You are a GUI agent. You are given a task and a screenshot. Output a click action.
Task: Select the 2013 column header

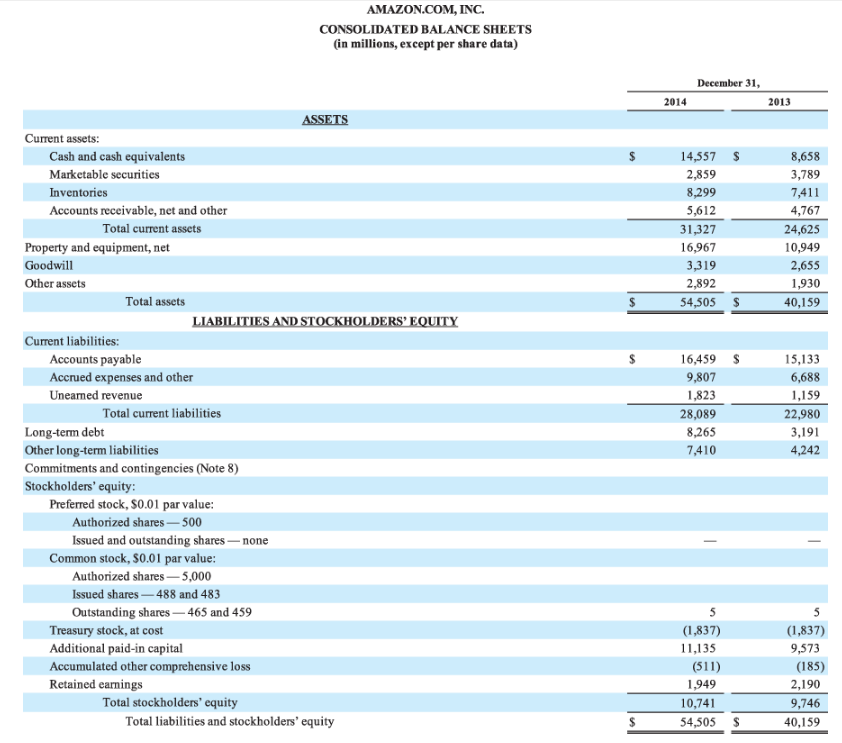779,101
